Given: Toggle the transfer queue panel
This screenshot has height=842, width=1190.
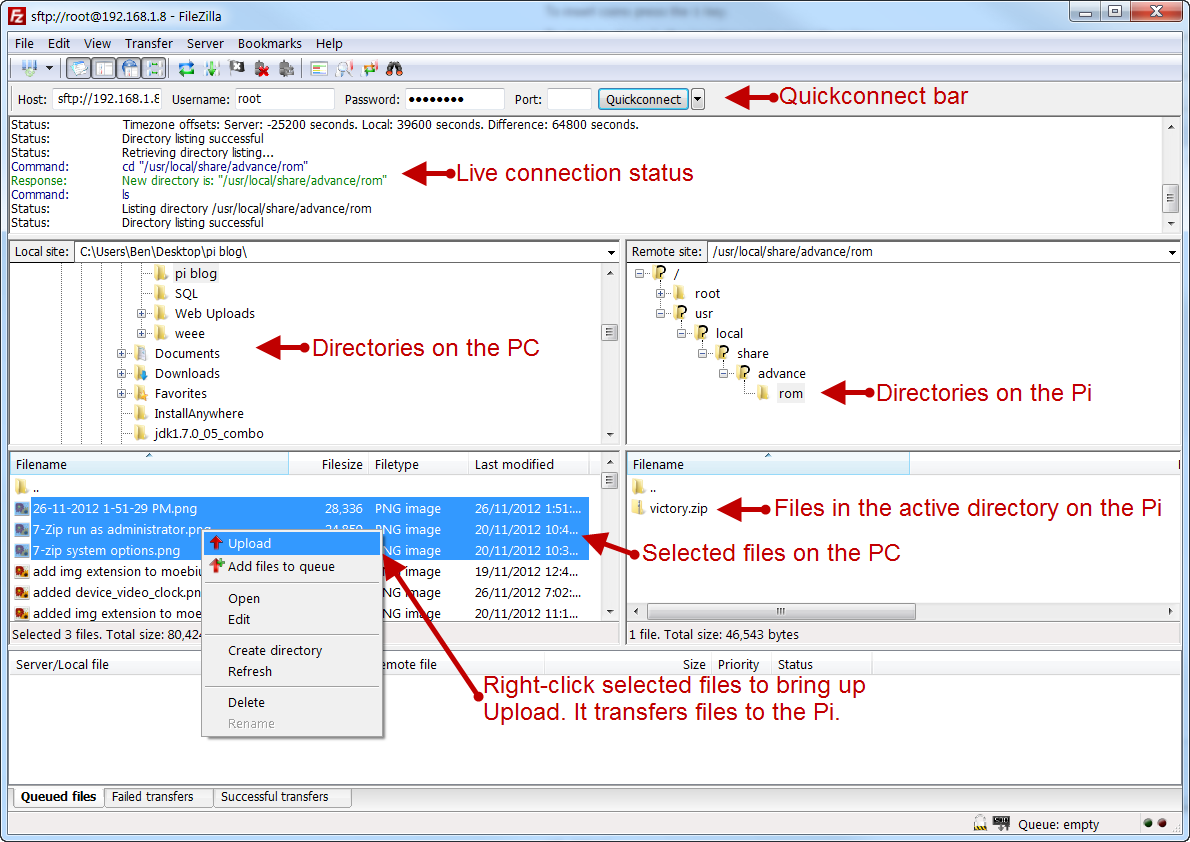Looking at the screenshot, I should pyautogui.click(x=154, y=68).
